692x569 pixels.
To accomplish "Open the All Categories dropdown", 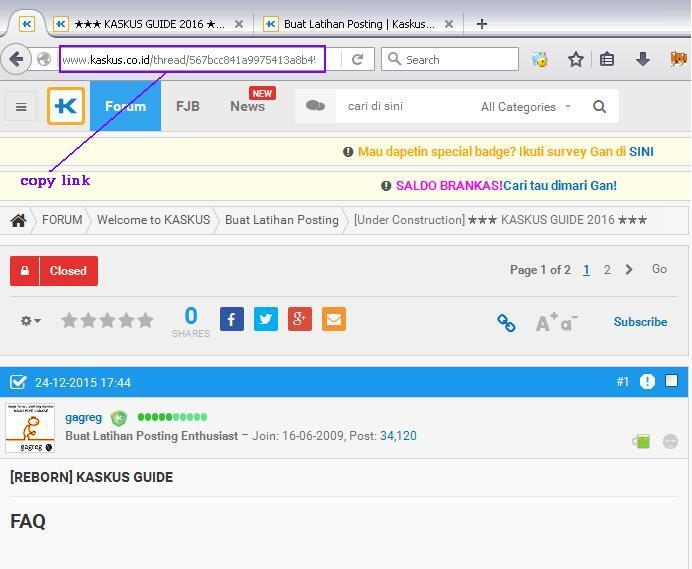I will click(526, 106).
